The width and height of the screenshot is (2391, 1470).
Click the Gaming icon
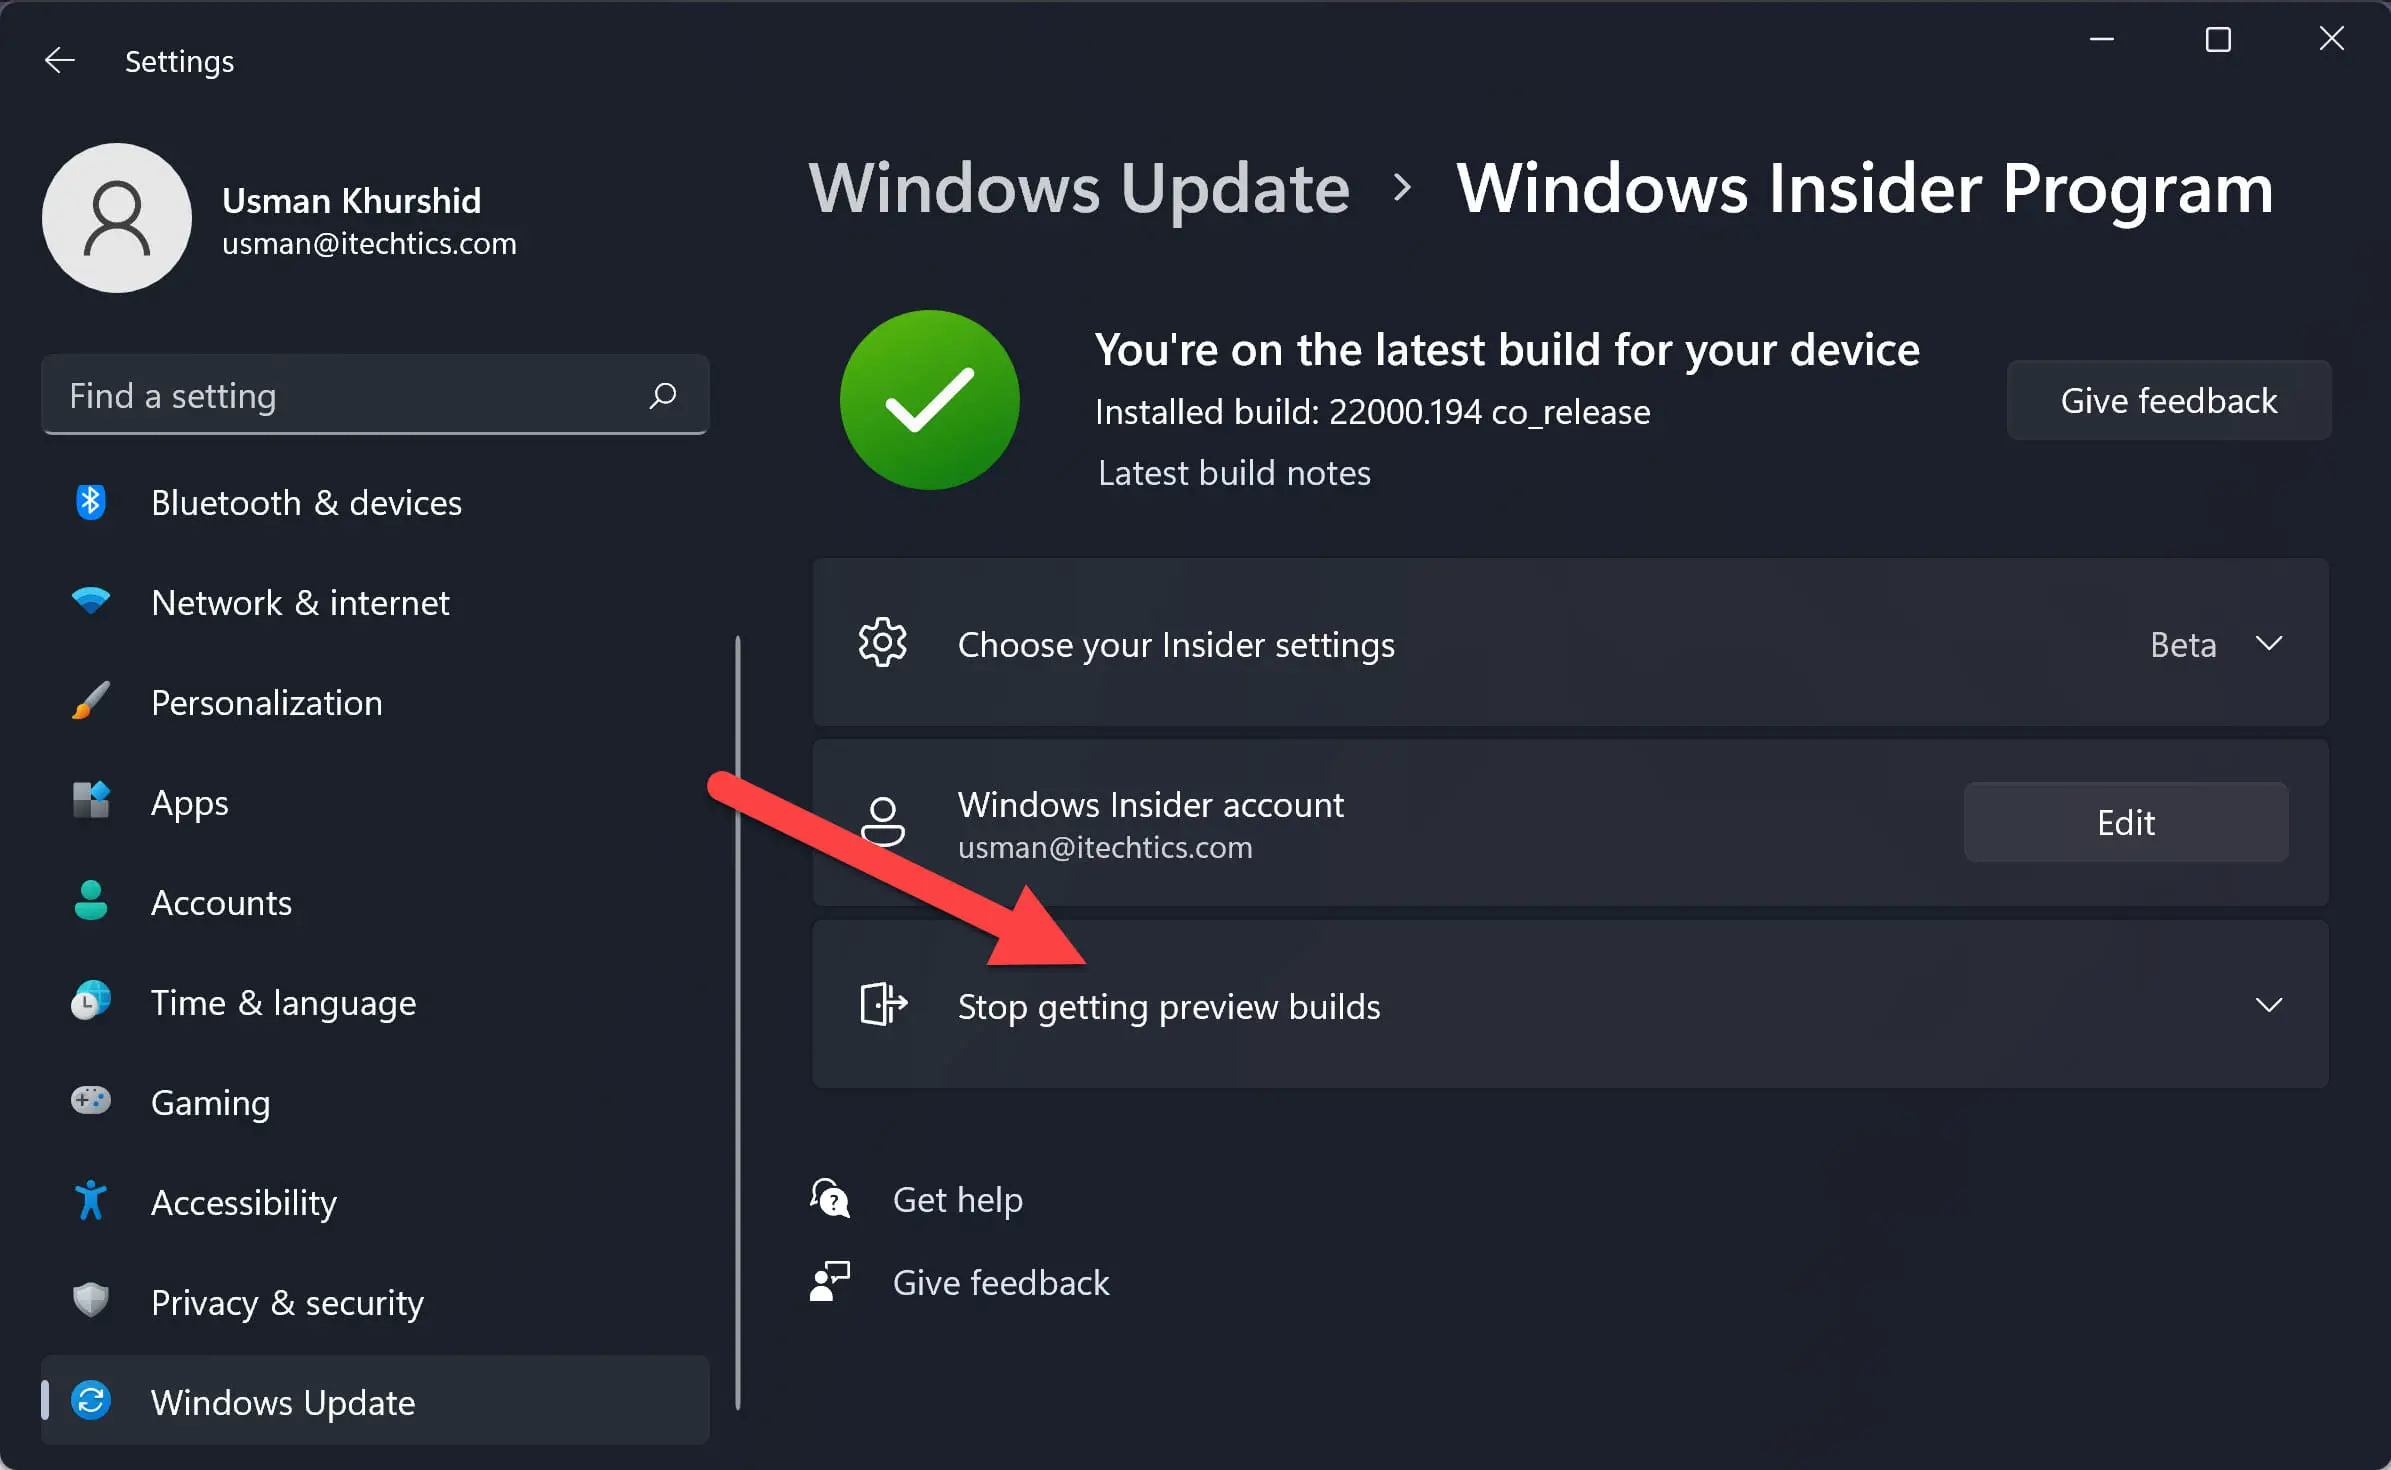[x=87, y=1101]
